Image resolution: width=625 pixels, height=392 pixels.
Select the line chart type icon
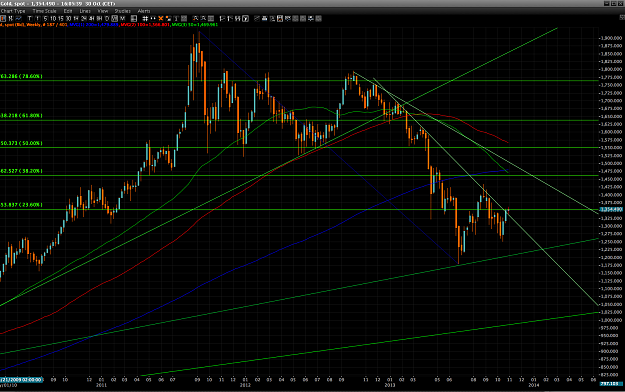[18, 18]
